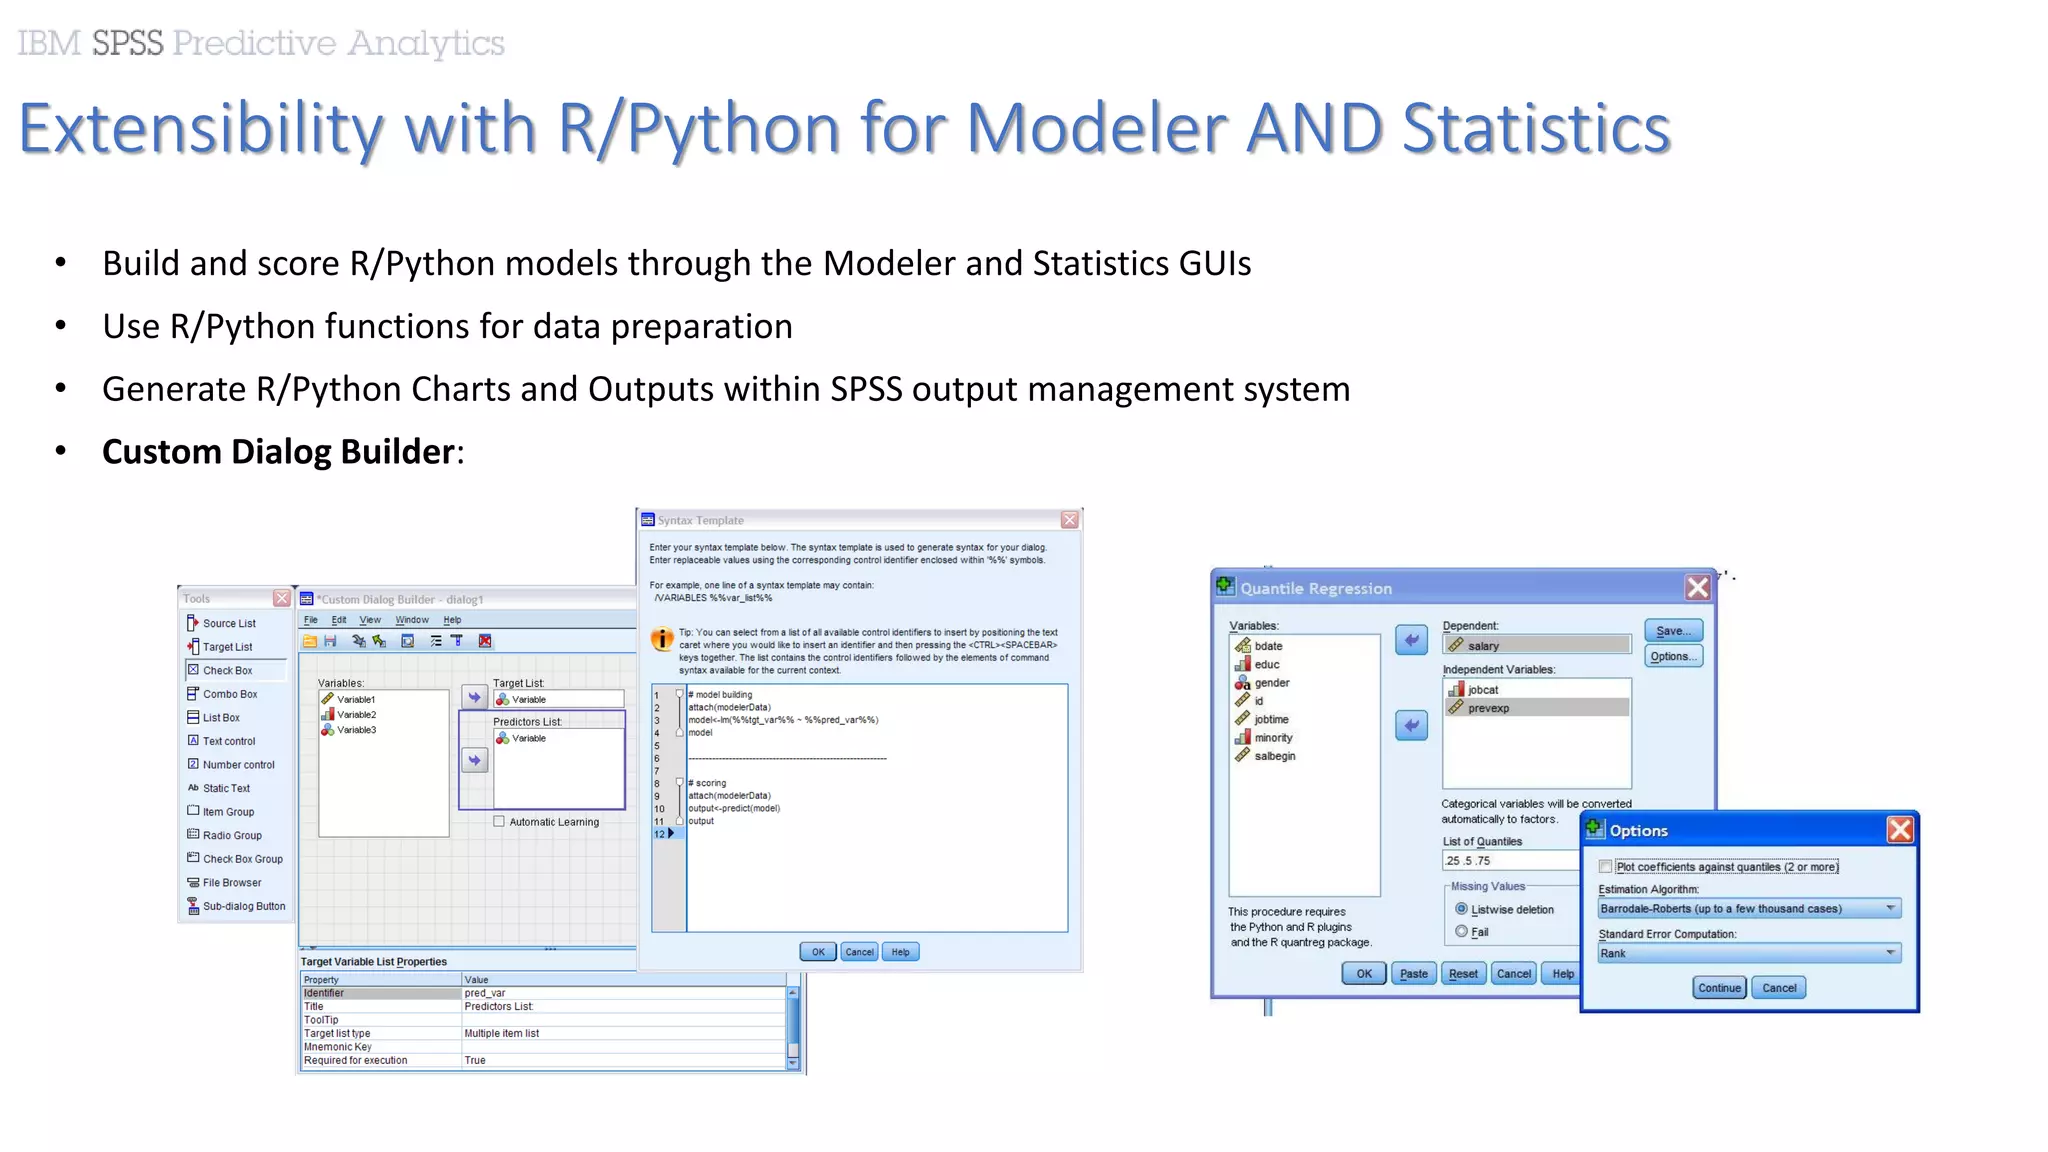The width and height of the screenshot is (2048, 1152).
Task: Select prevexp in Independent Variables
Action: (x=1537, y=708)
